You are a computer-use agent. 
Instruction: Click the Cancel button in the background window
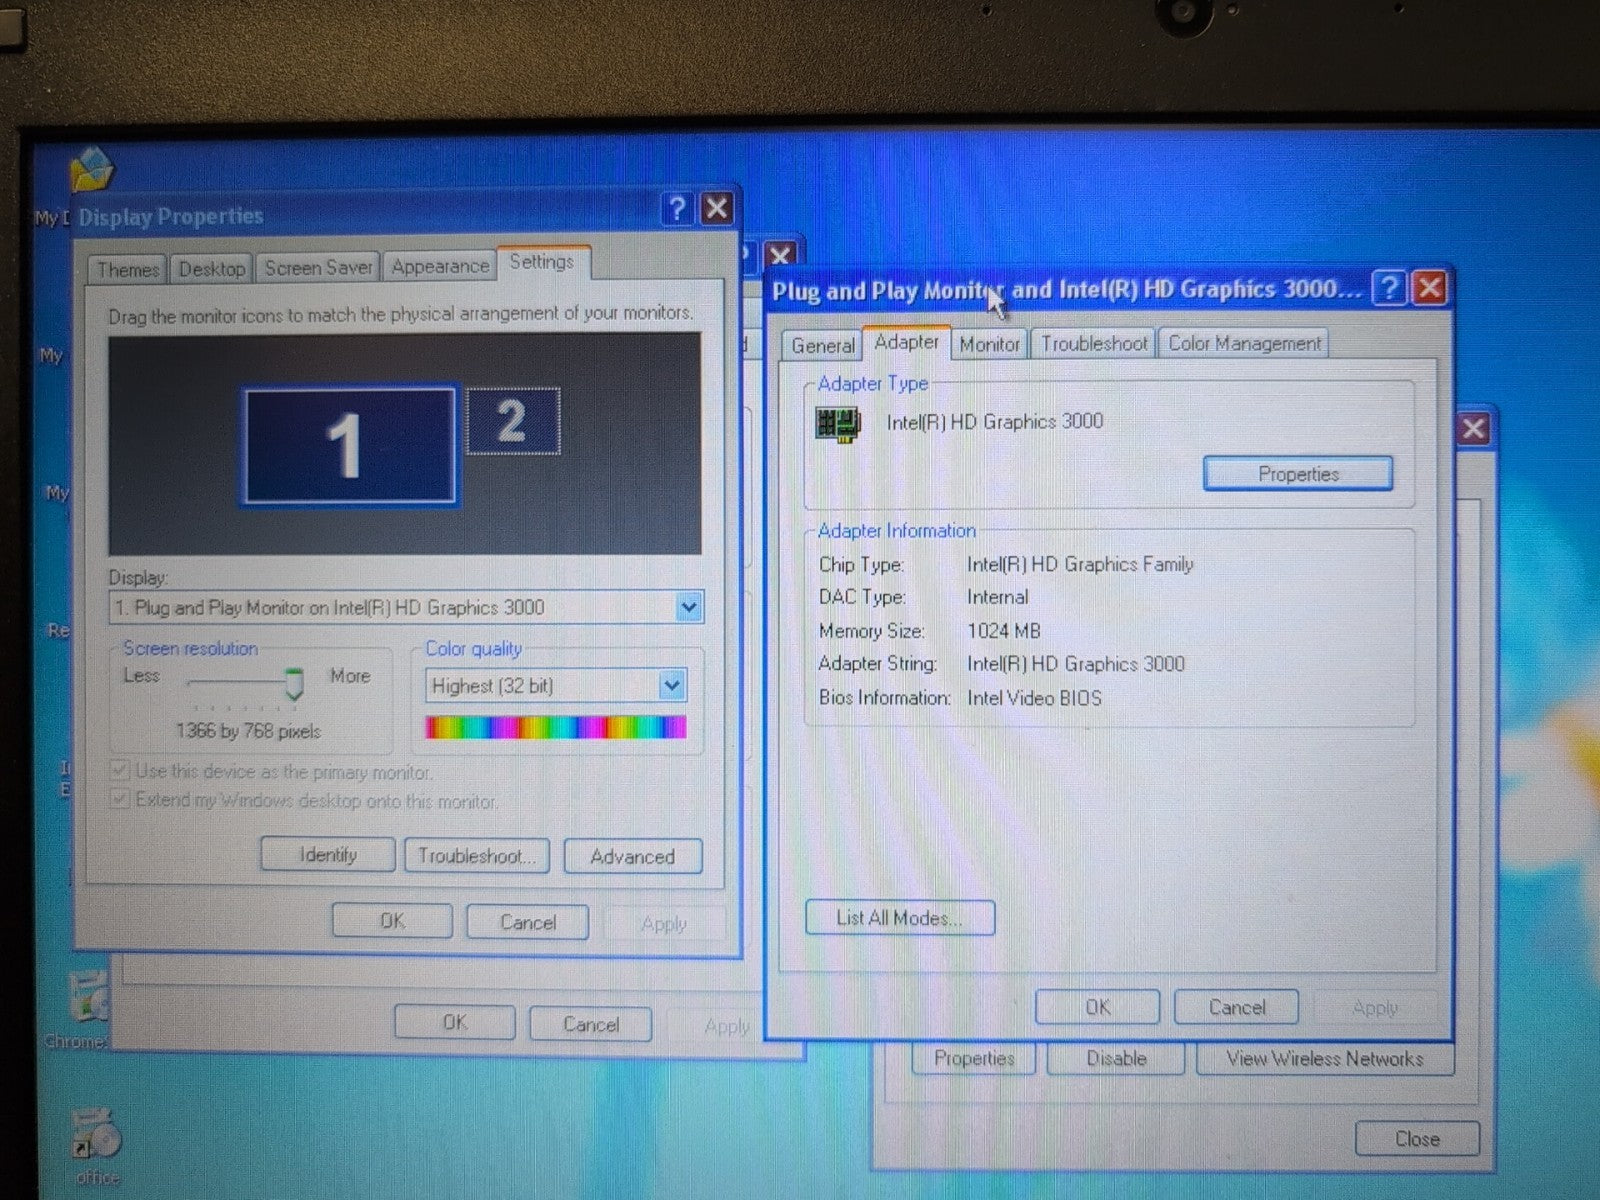point(590,1024)
